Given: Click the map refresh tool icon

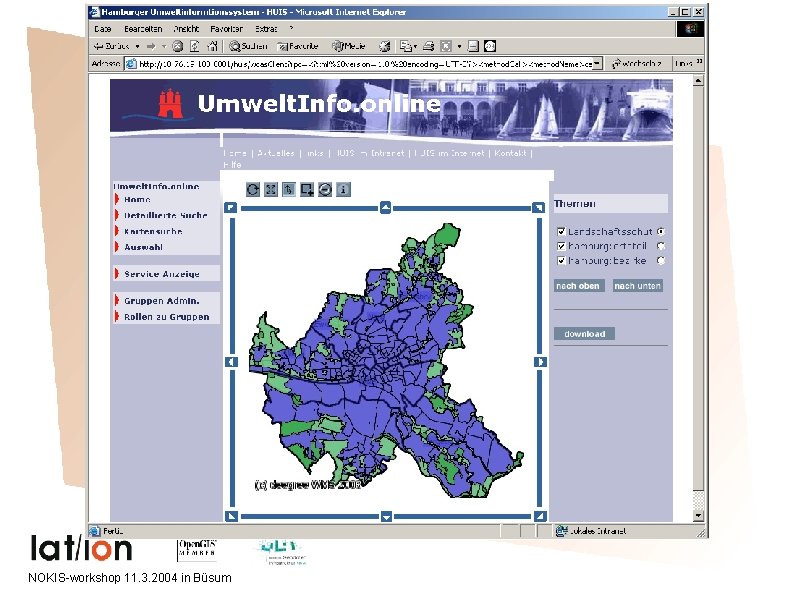Looking at the screenshot, I should coord(253,190).
